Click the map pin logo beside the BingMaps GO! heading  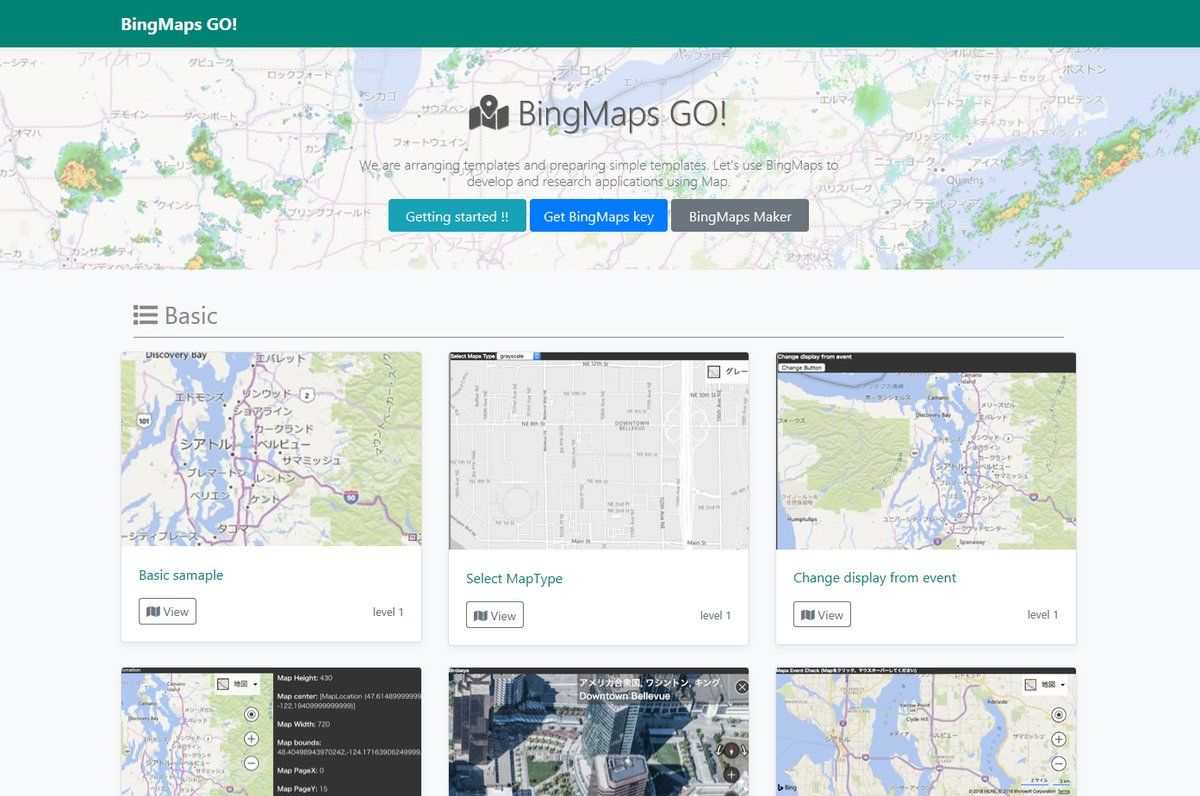[x=488, y=113]
